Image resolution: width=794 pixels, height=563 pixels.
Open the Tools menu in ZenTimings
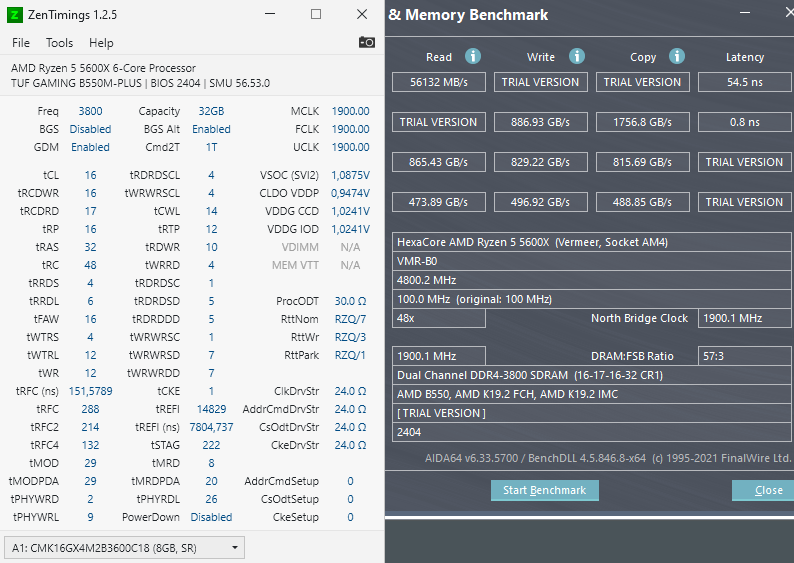tap(59, 43)
